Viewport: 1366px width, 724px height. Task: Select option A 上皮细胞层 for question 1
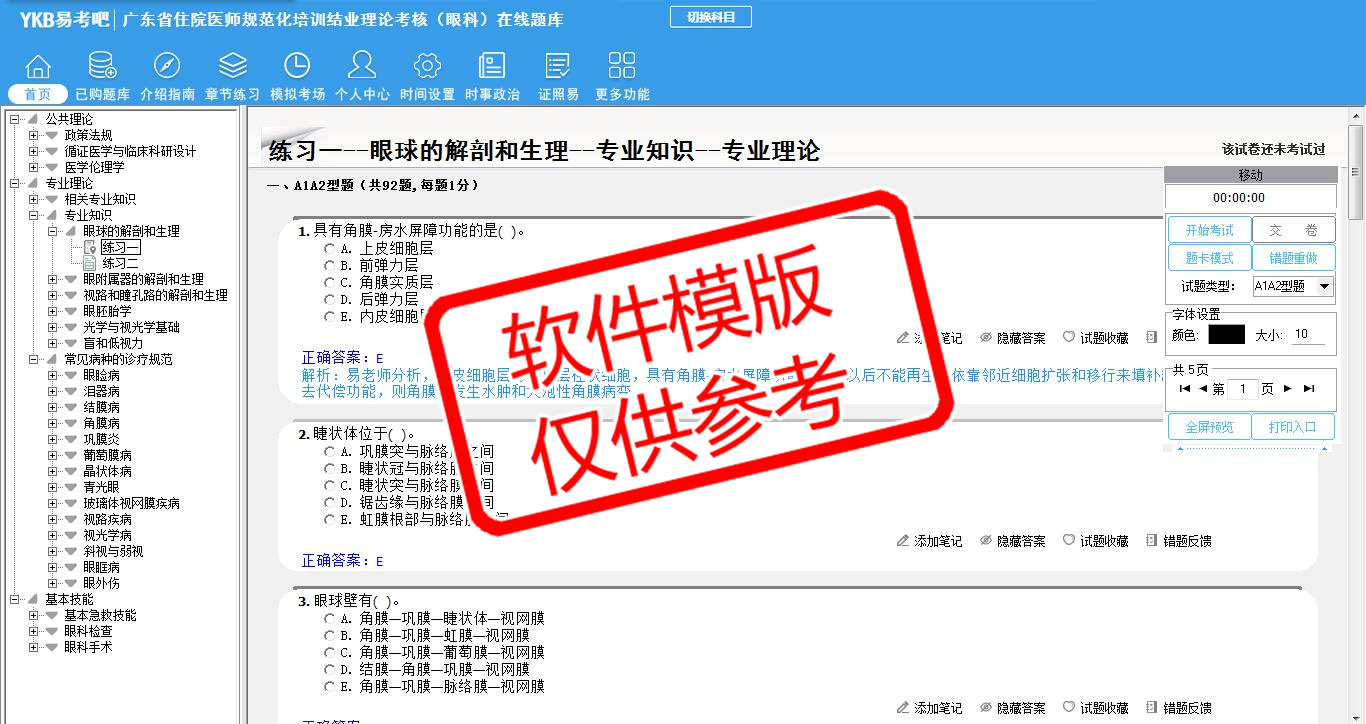(x=329, y=249)
